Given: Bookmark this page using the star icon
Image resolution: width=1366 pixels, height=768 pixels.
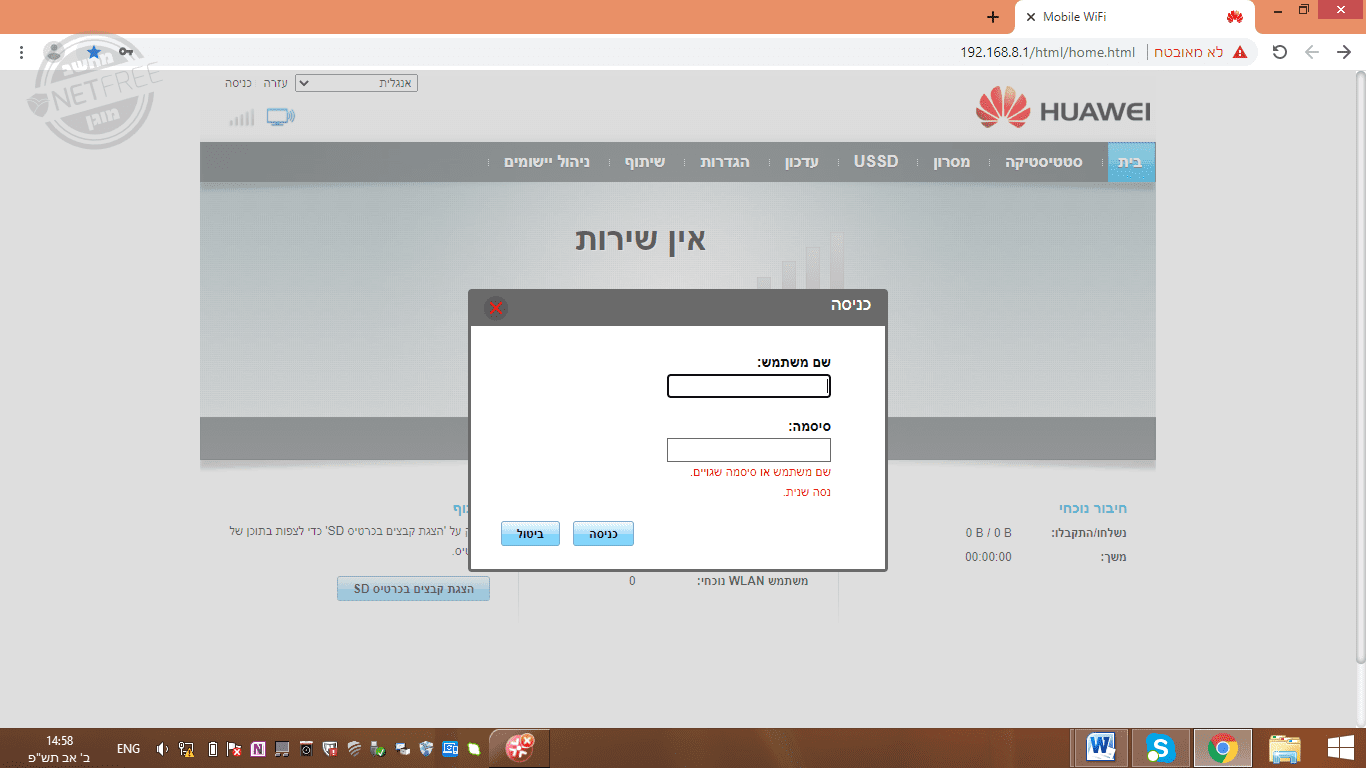Looking at the screenshot, I should coord(93,51).
